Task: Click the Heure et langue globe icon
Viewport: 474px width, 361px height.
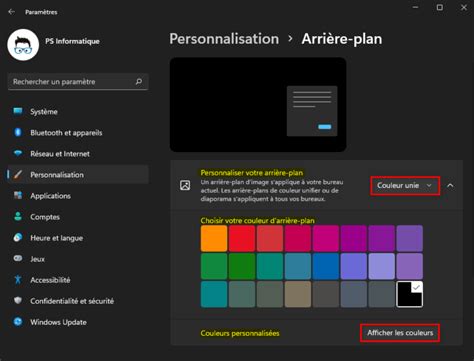Action: point(18,237)
